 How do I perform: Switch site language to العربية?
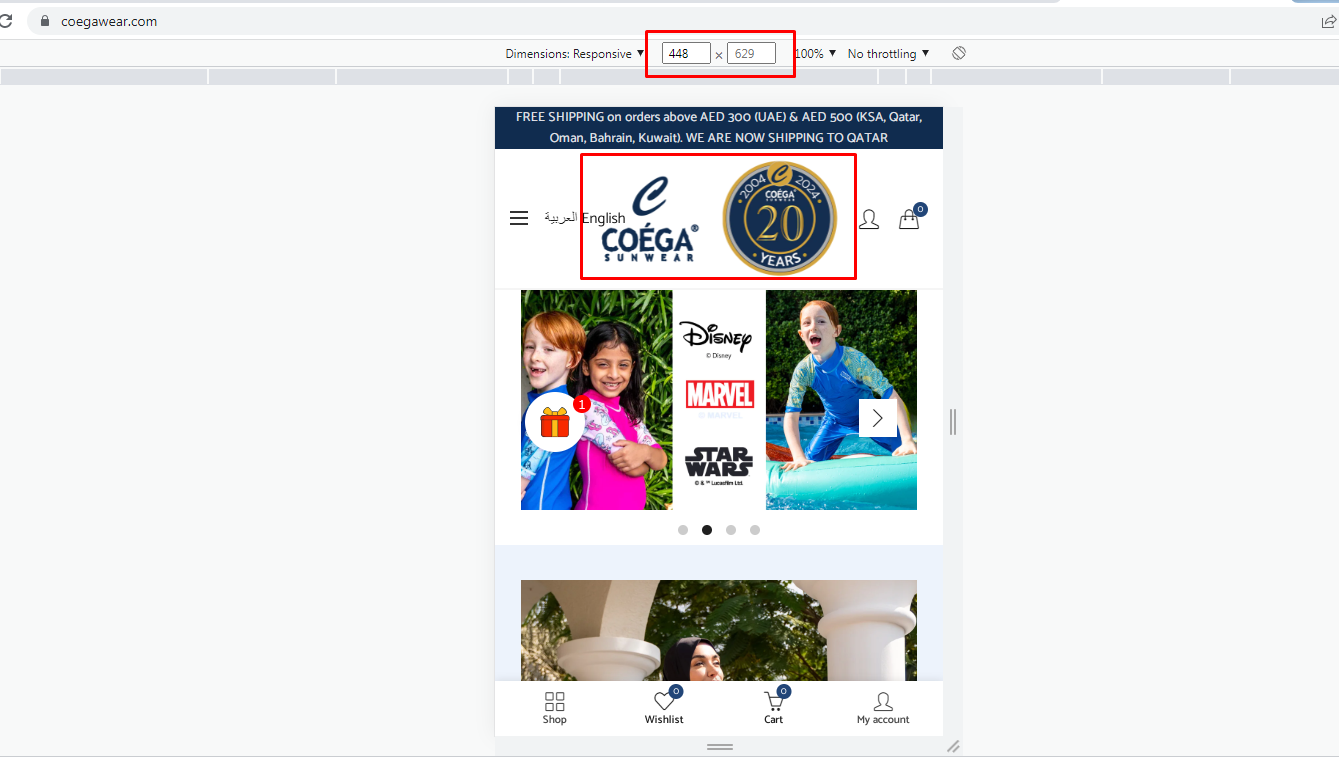pos(561,218)
